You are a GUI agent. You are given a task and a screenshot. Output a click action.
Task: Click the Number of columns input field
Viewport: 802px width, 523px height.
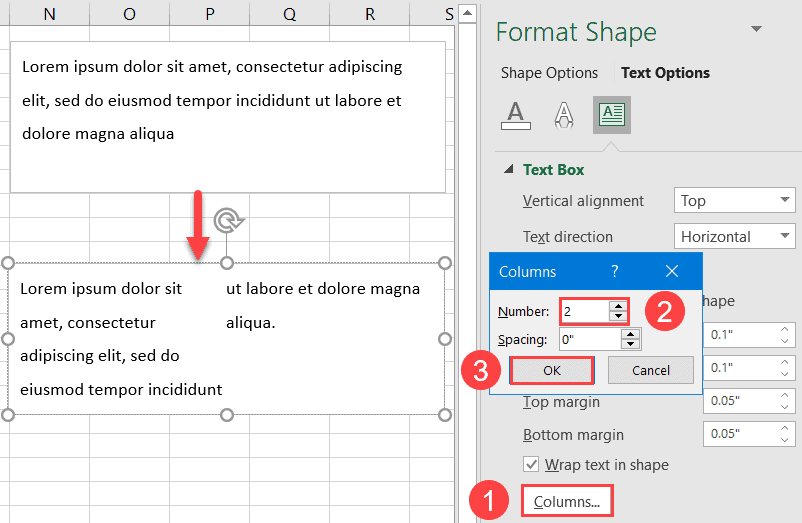[x=585, y=311]
